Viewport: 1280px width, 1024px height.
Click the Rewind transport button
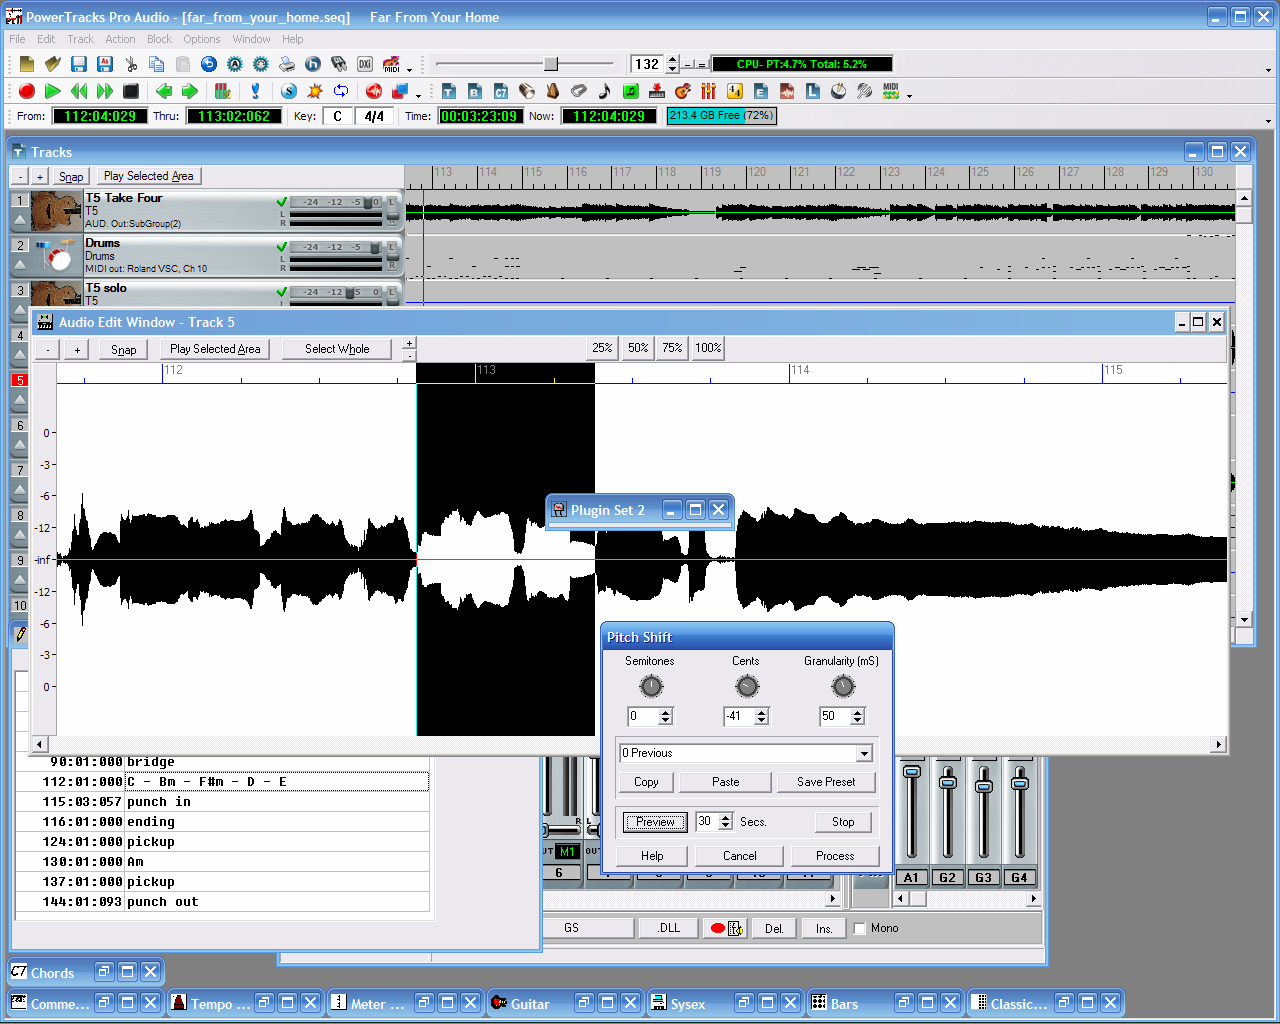point(79,91)
